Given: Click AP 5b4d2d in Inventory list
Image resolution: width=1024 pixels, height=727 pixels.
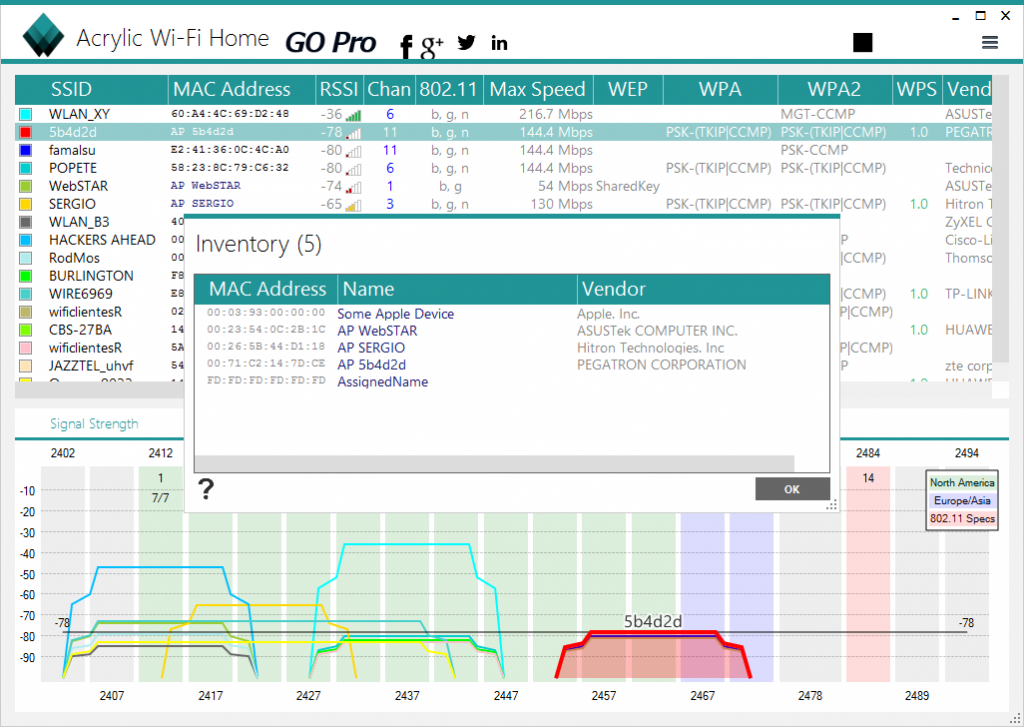Looking at the screenshot, I should point(372,364).
